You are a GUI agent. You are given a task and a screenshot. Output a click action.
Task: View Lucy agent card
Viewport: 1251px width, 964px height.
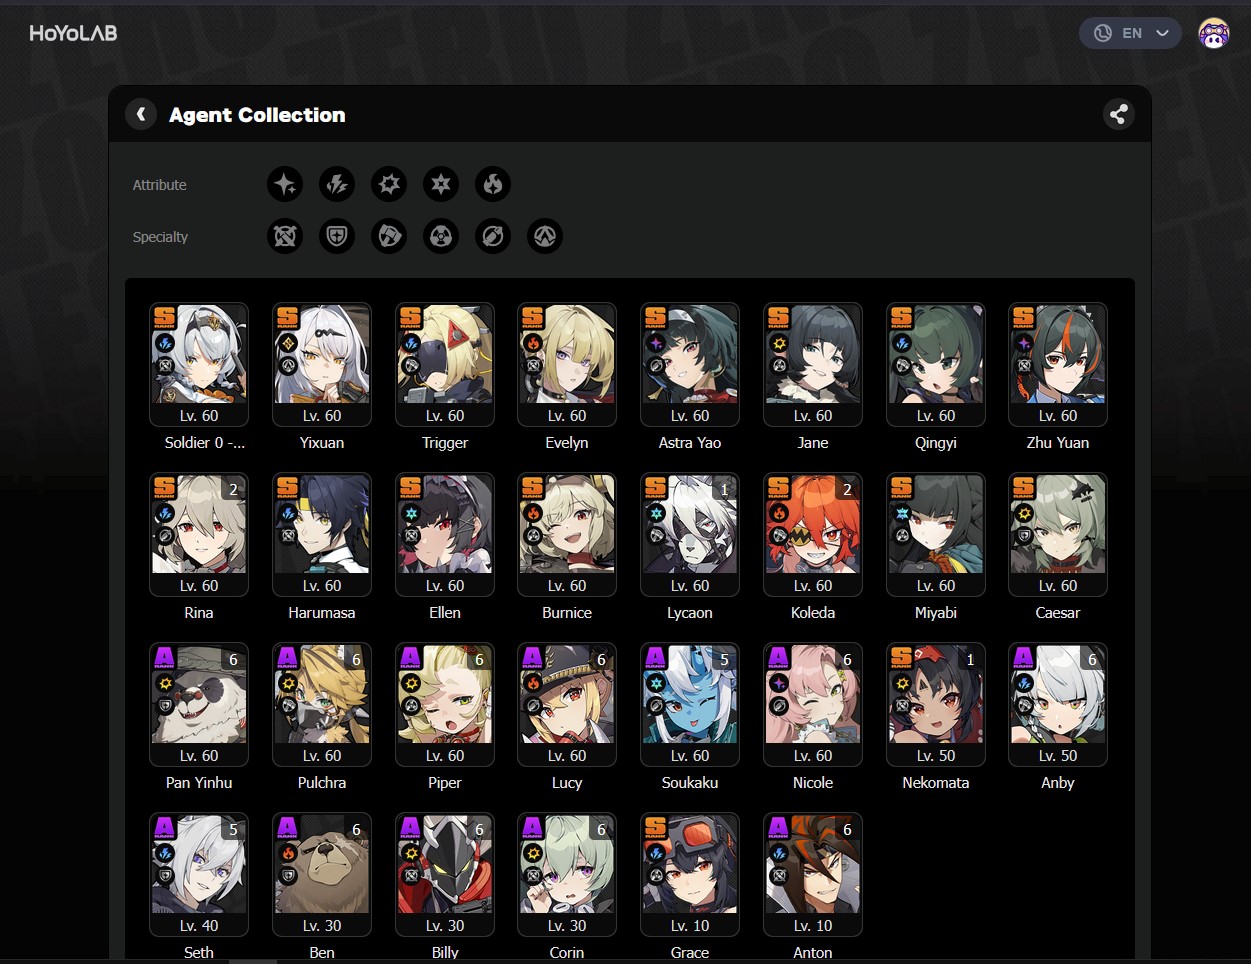click(x=567, y=705)
